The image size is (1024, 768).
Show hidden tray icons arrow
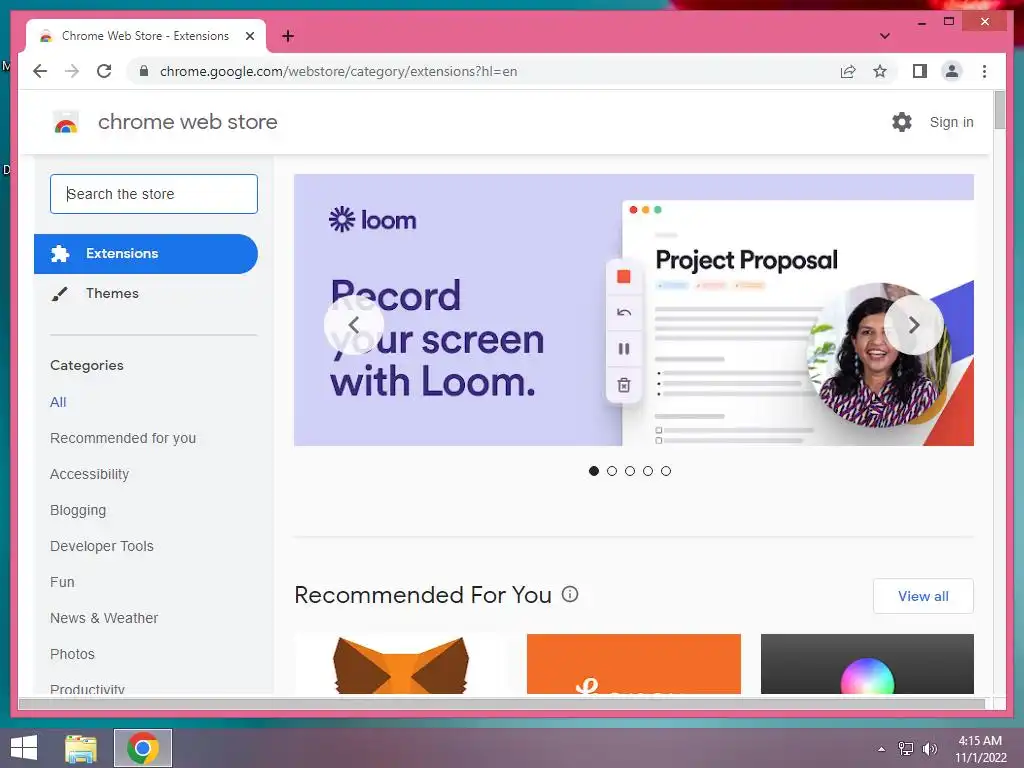(882, 749)
